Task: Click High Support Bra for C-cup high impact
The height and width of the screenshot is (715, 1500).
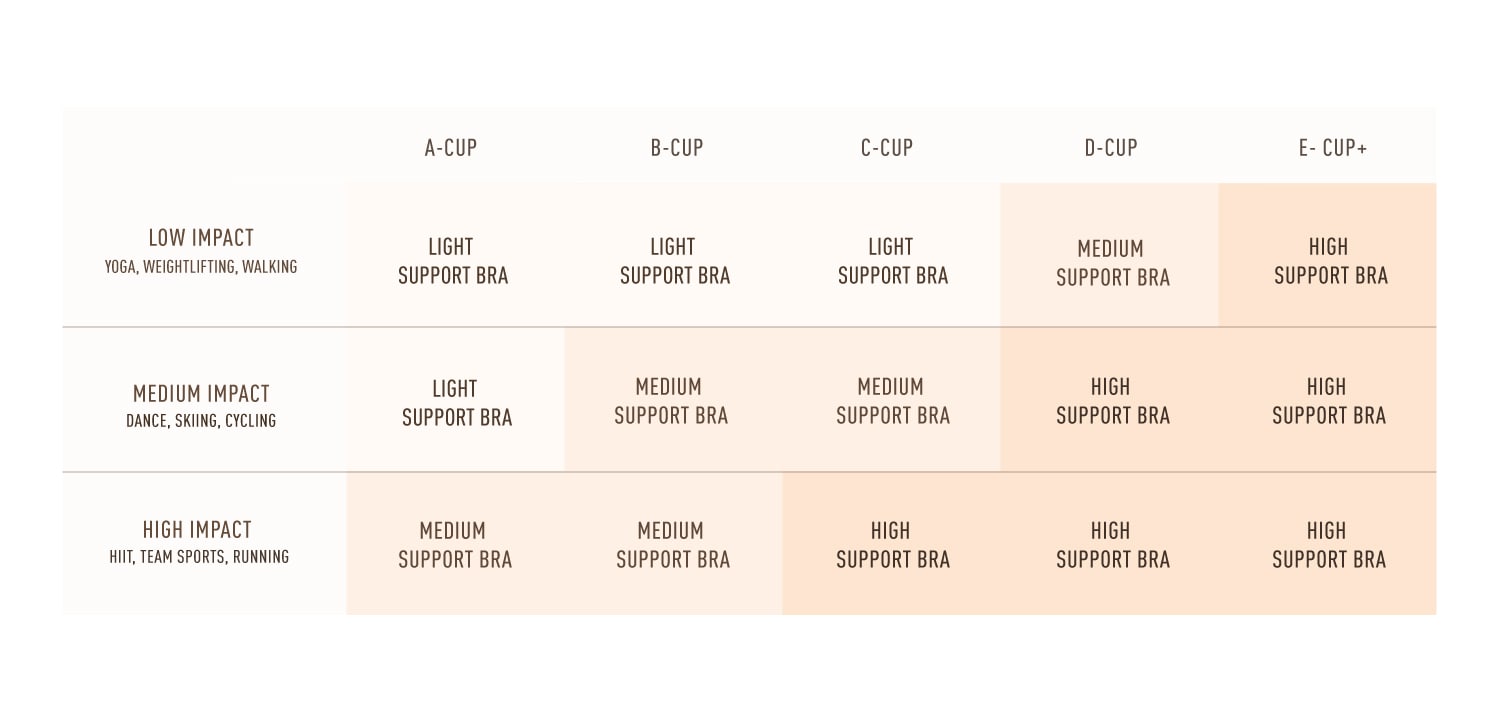Action: (892, 545)
